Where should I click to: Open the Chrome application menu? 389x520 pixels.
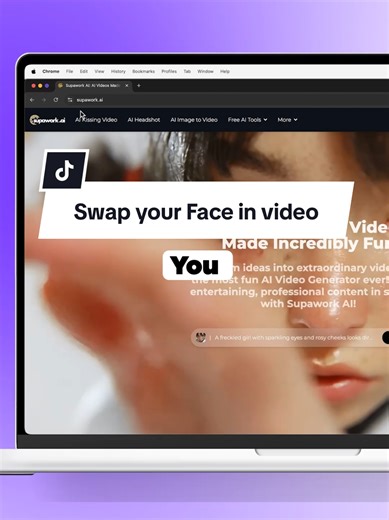(x=51, y=71)
